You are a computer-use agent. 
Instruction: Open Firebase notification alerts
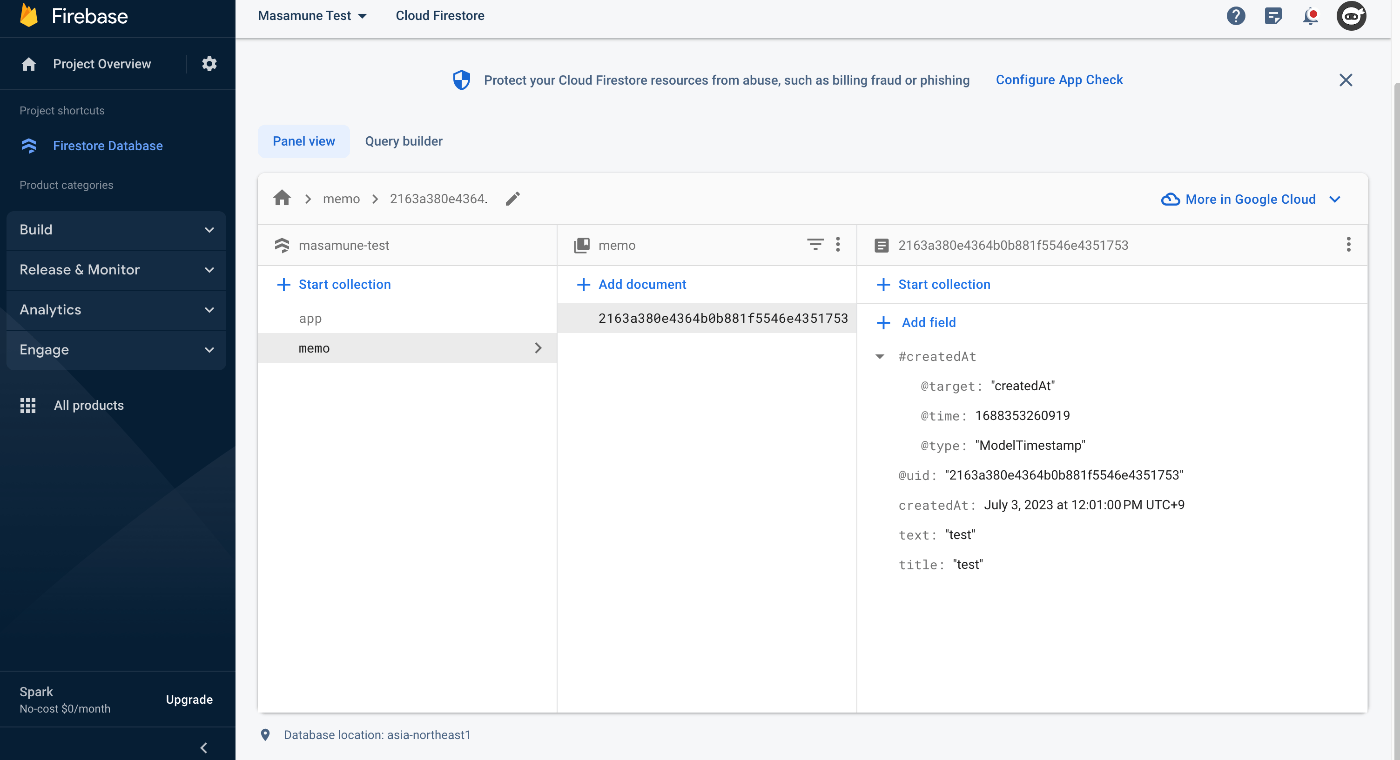pos(1310,16)
